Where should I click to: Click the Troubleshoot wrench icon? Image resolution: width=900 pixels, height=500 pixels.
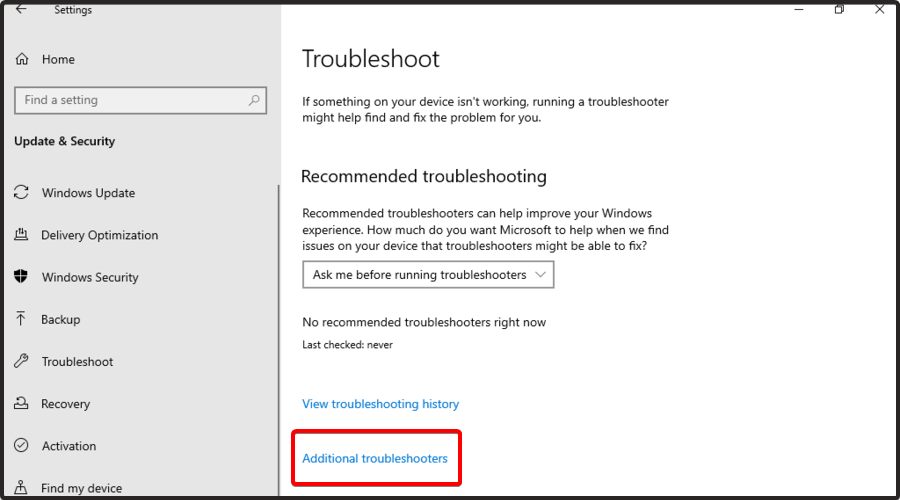[21, 361]
